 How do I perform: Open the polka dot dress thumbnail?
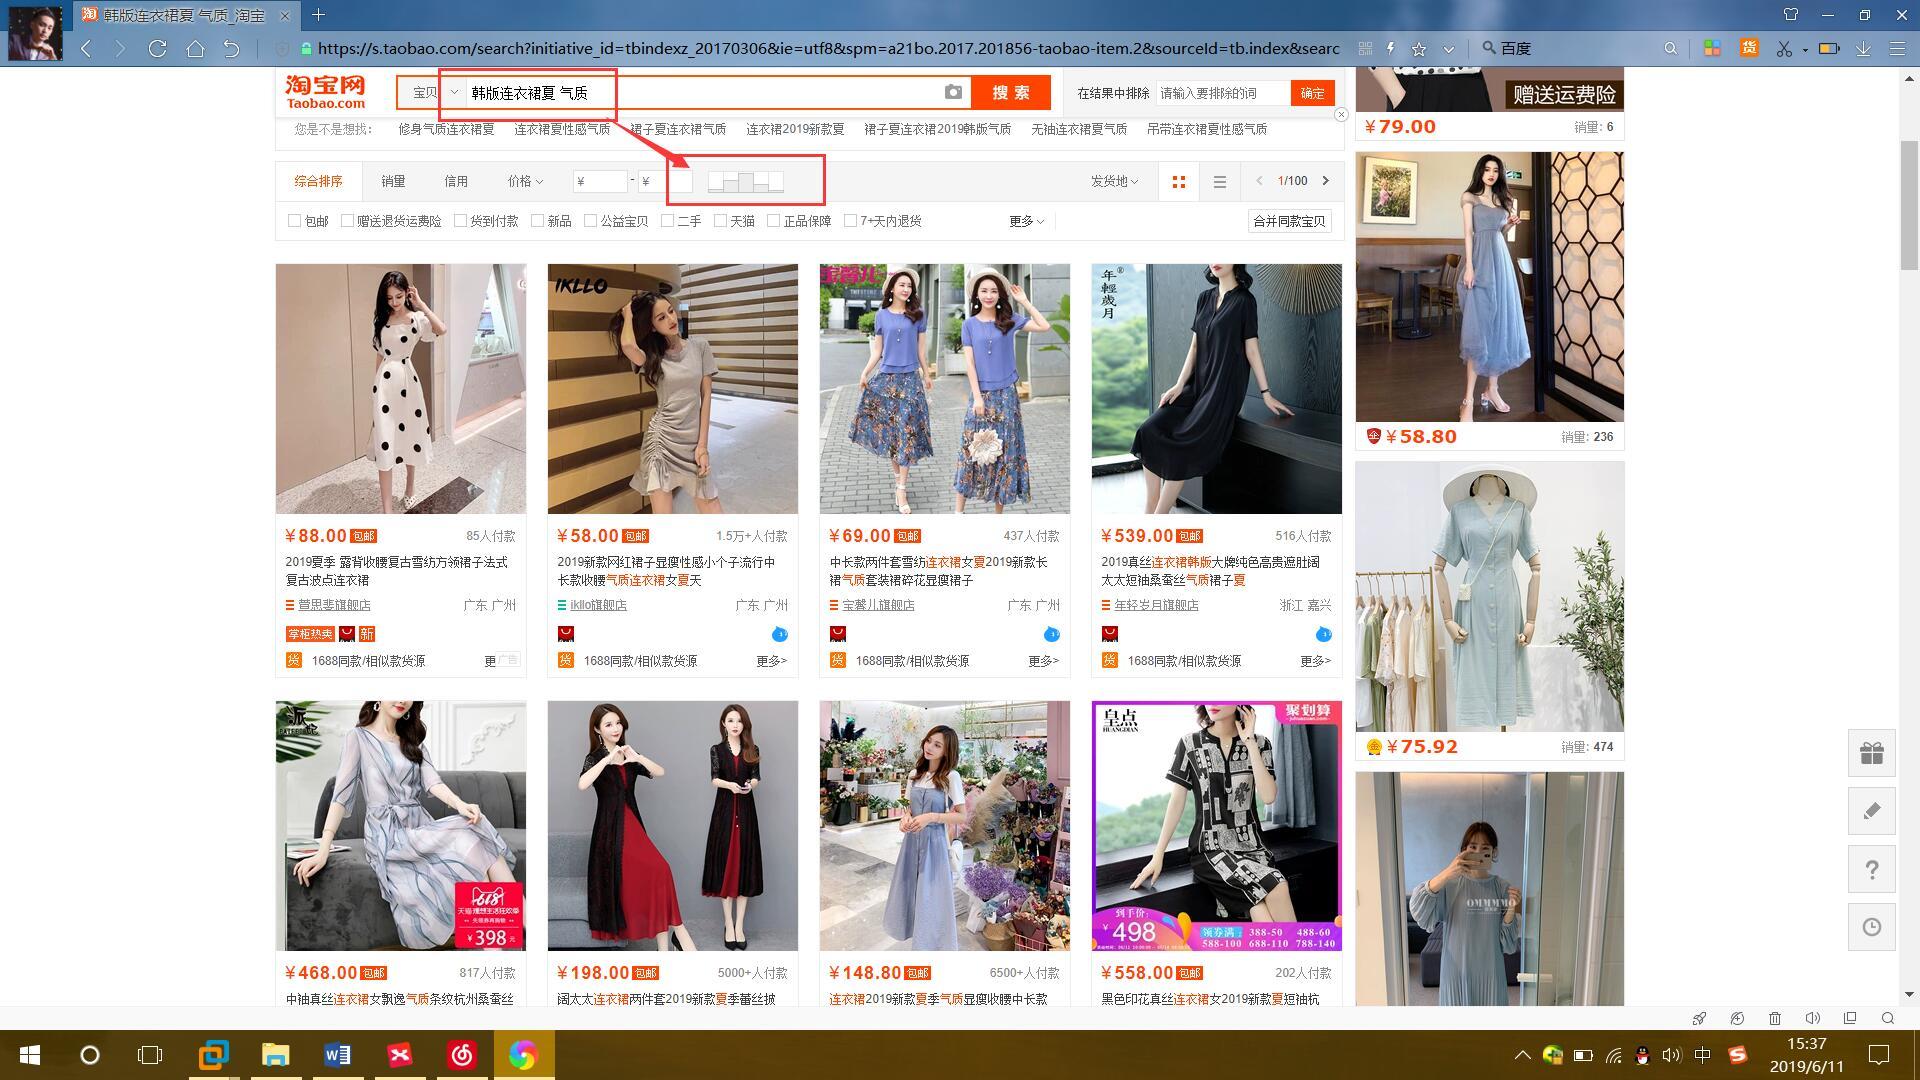click(400, 389)
